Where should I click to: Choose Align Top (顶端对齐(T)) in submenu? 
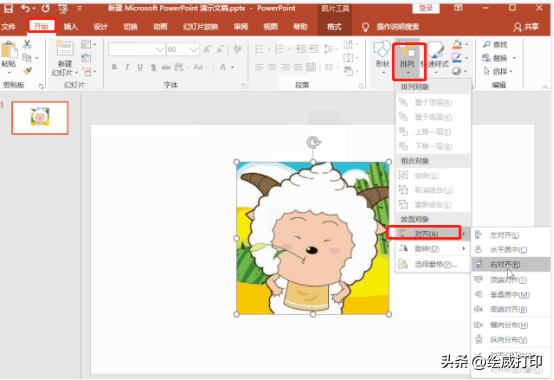[511, 280]
